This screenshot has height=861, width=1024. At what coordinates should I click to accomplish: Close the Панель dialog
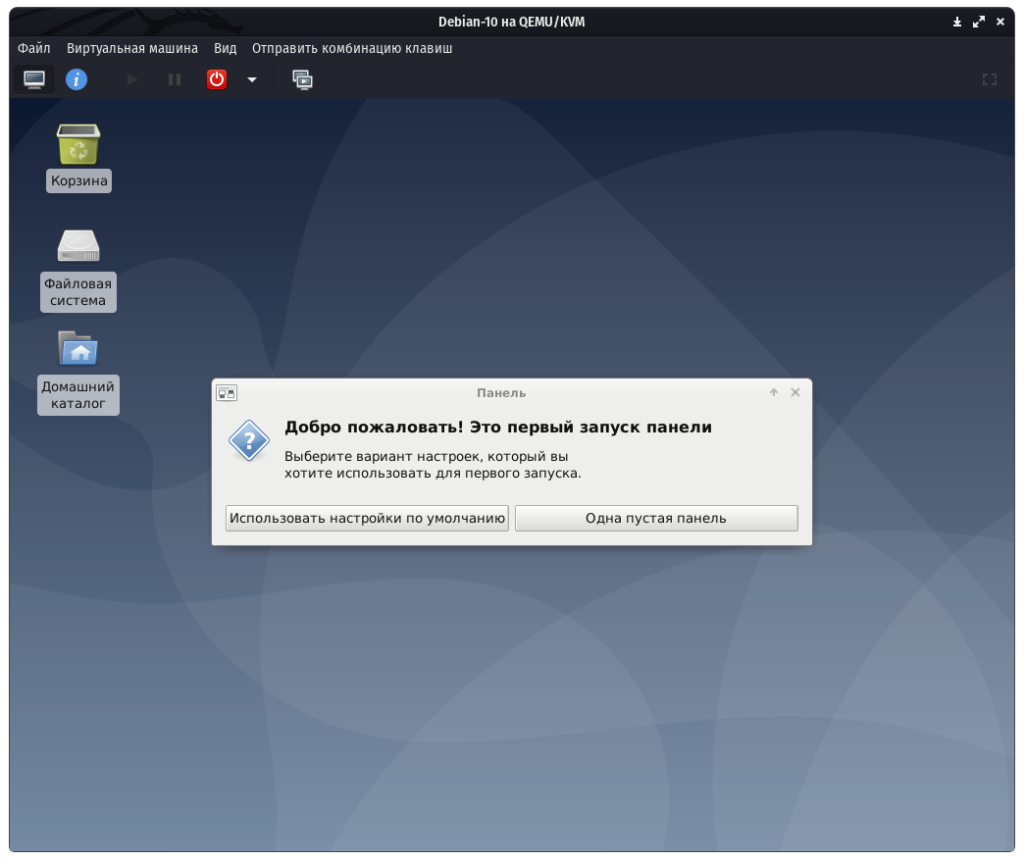[795, 393]
